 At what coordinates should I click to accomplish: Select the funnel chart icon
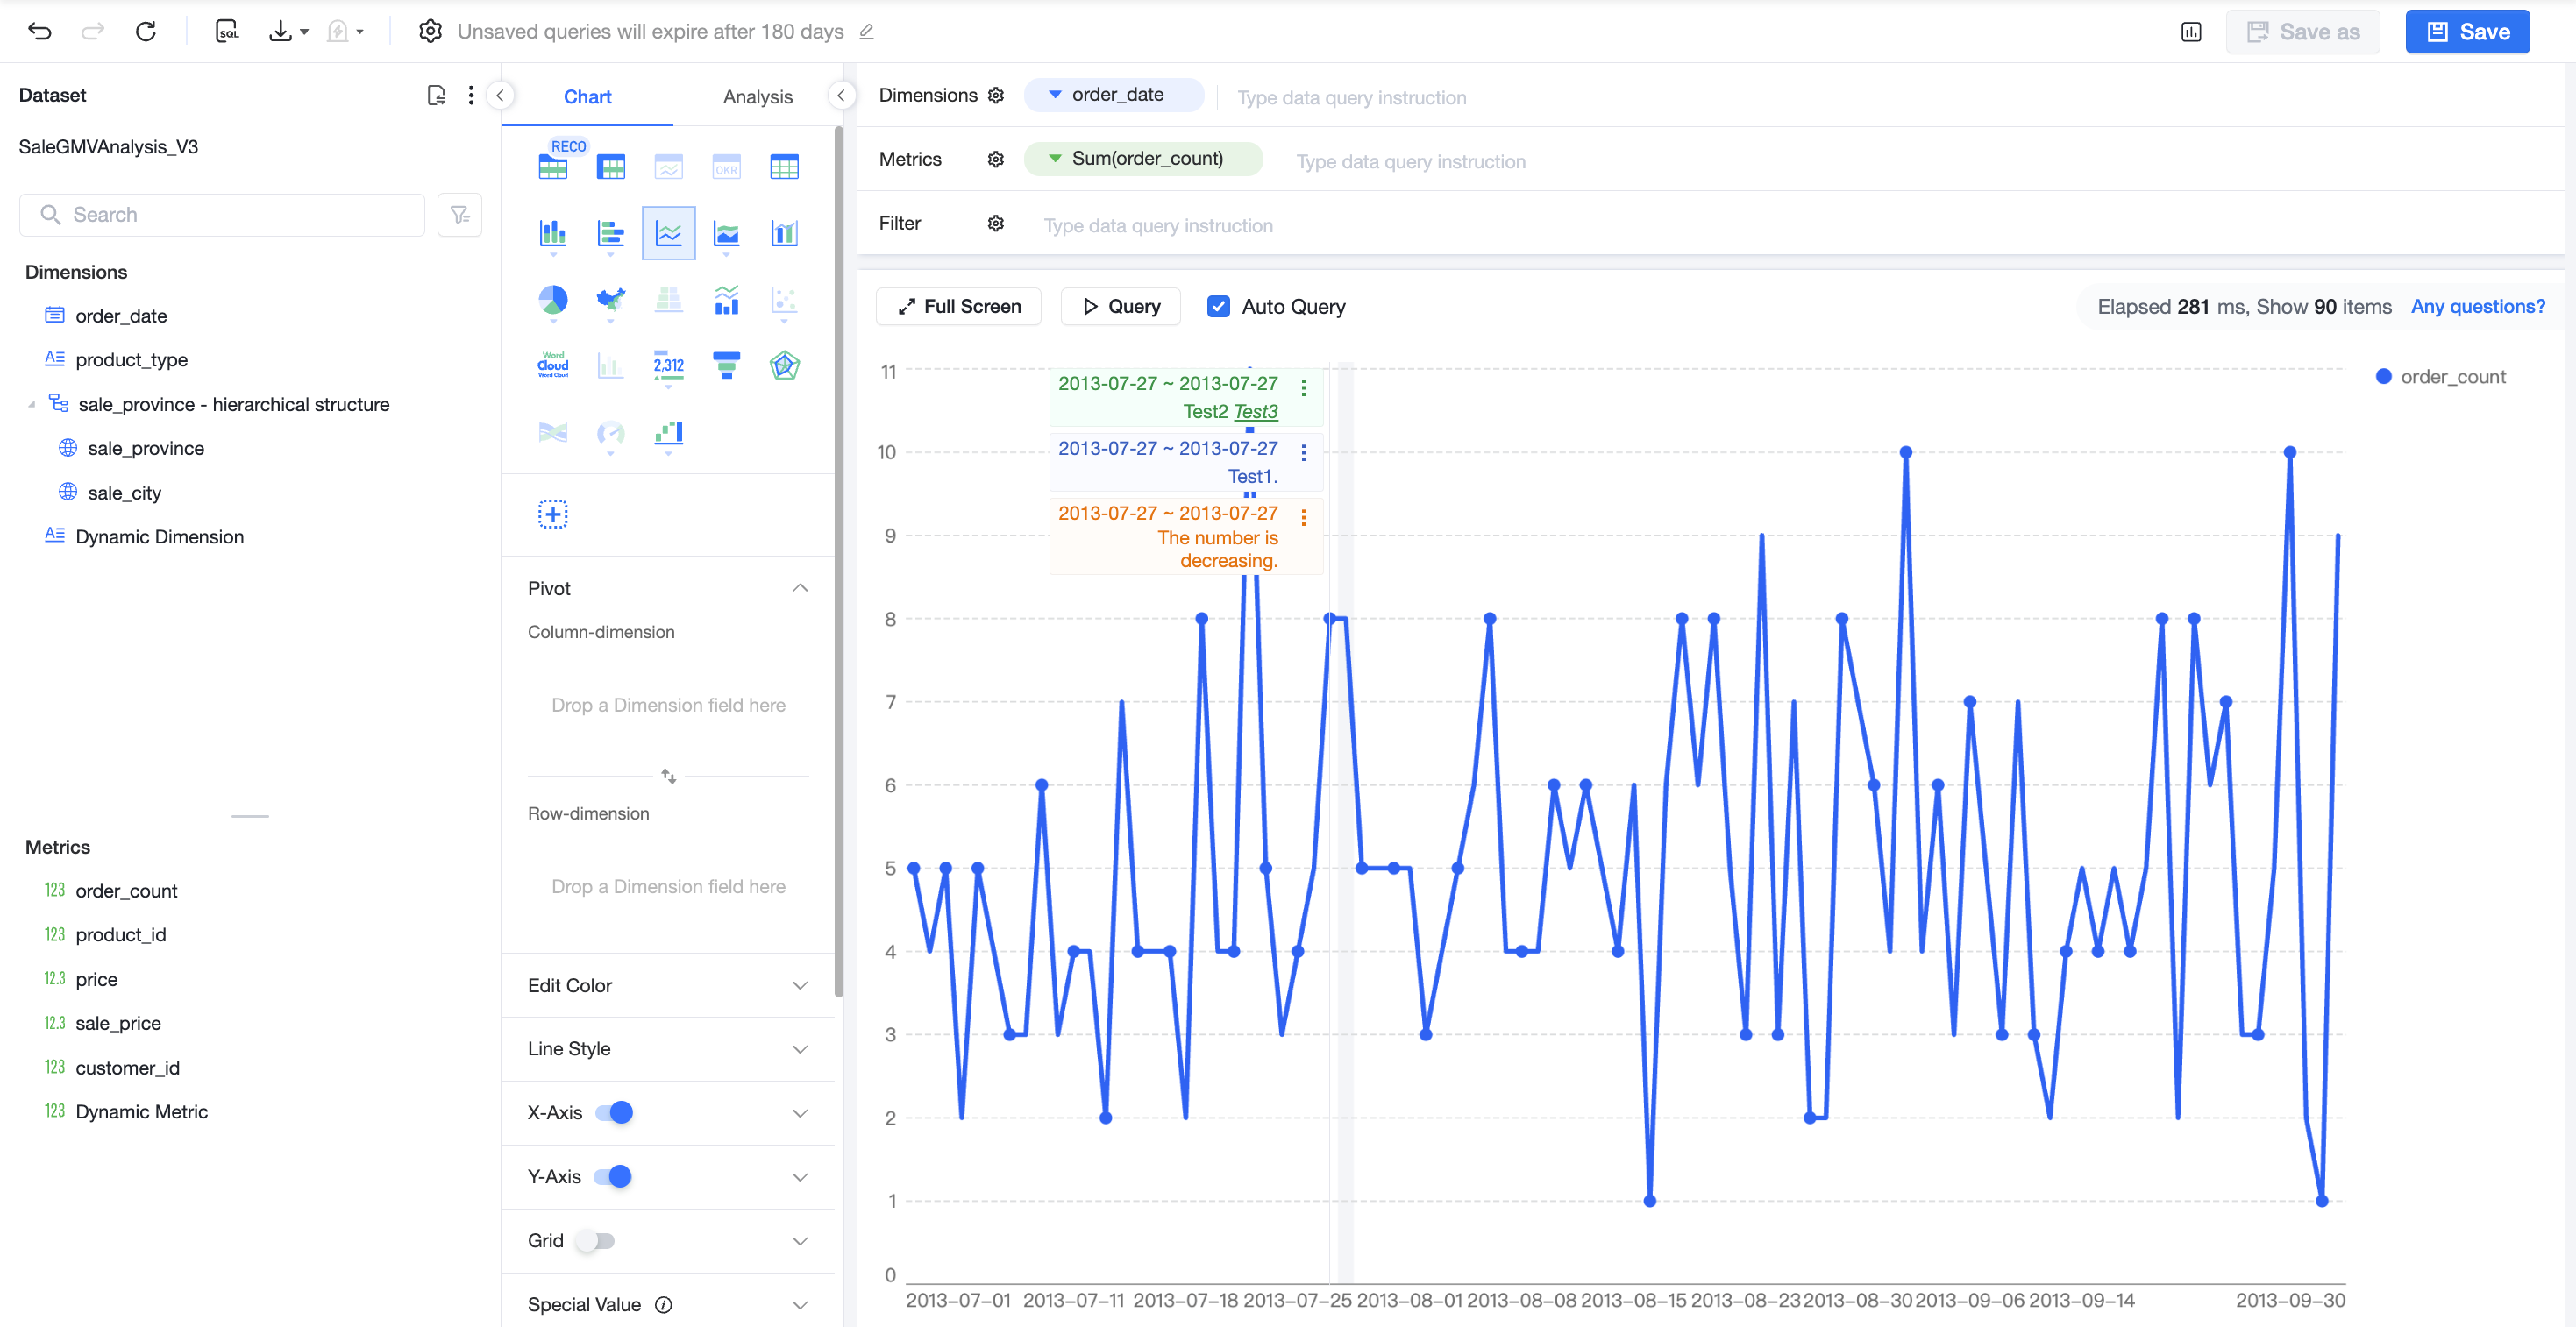coord(726,365)
